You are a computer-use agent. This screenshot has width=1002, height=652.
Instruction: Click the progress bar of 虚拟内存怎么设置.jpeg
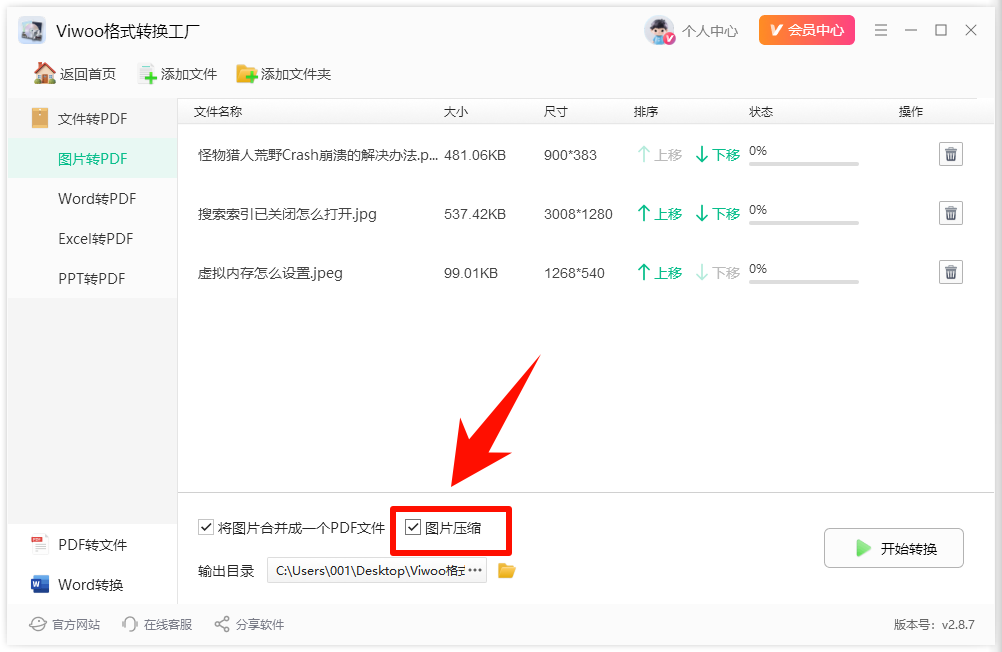803,282
